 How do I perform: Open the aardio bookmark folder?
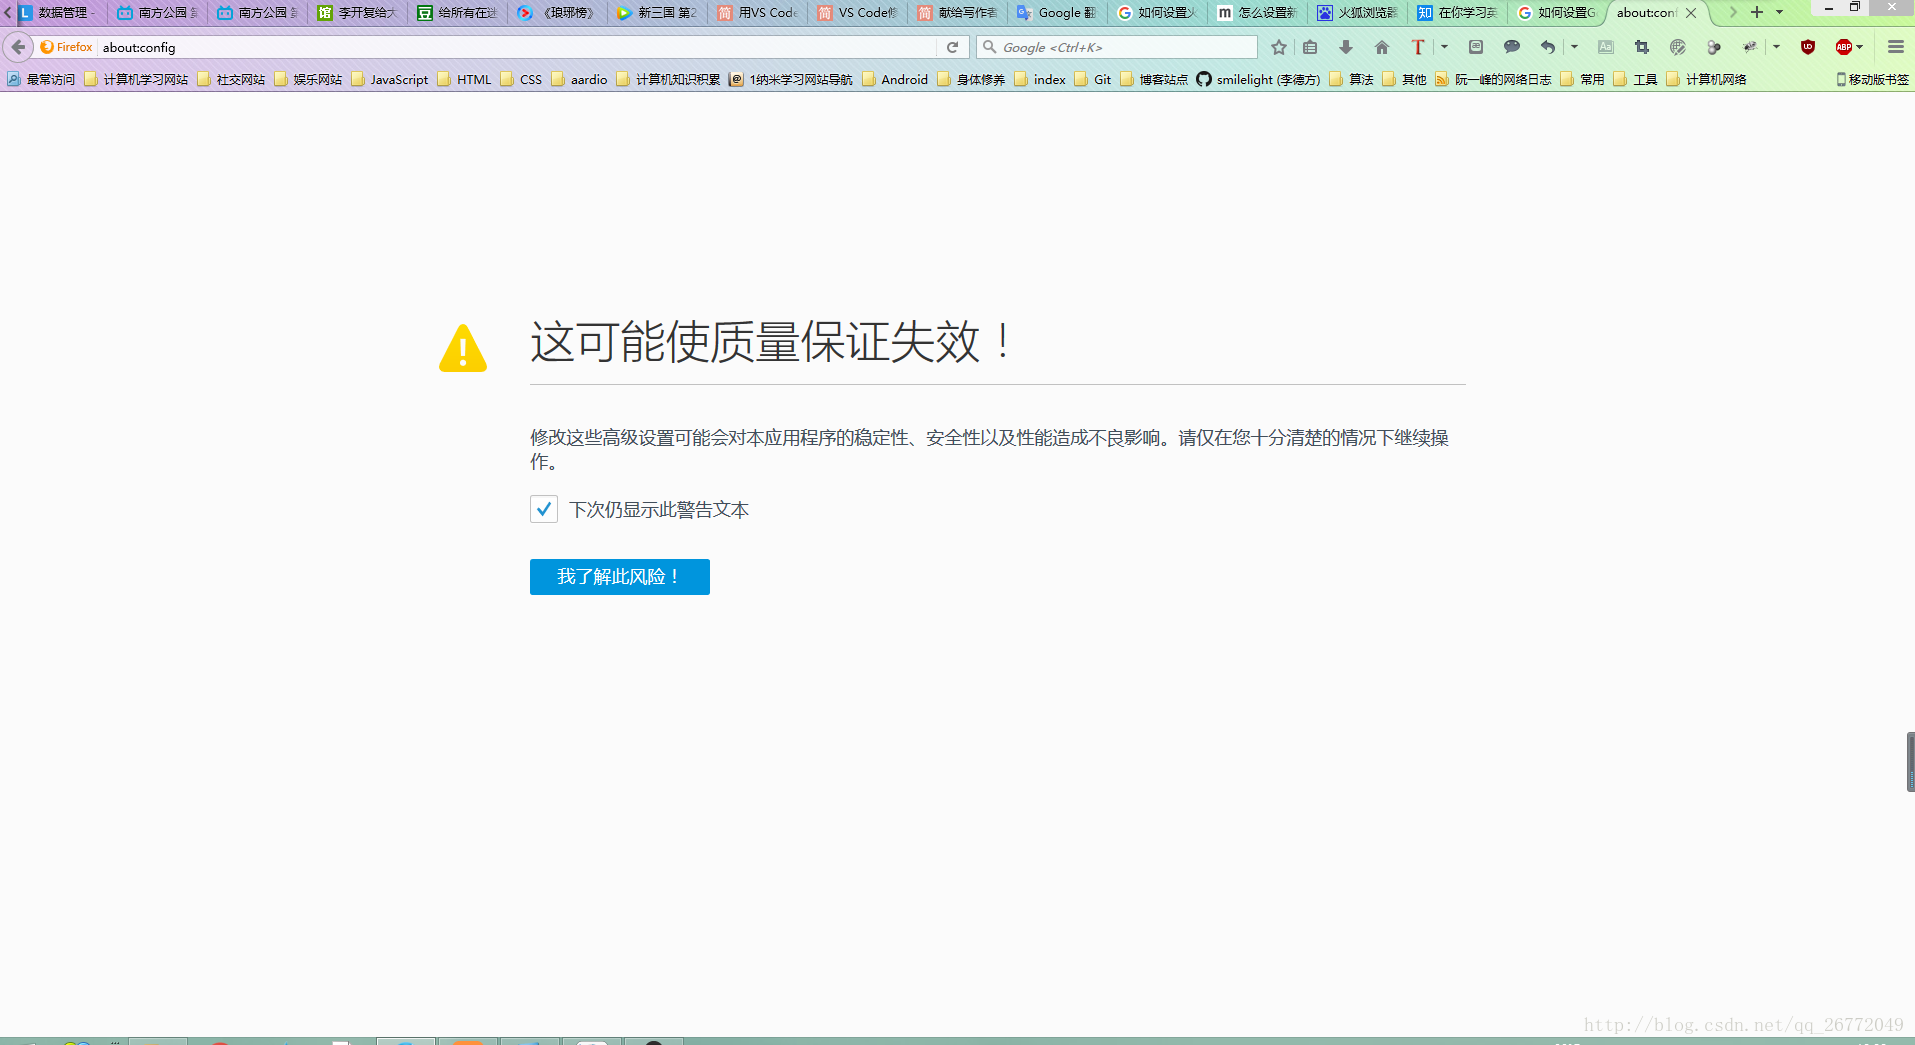point(580,79)
